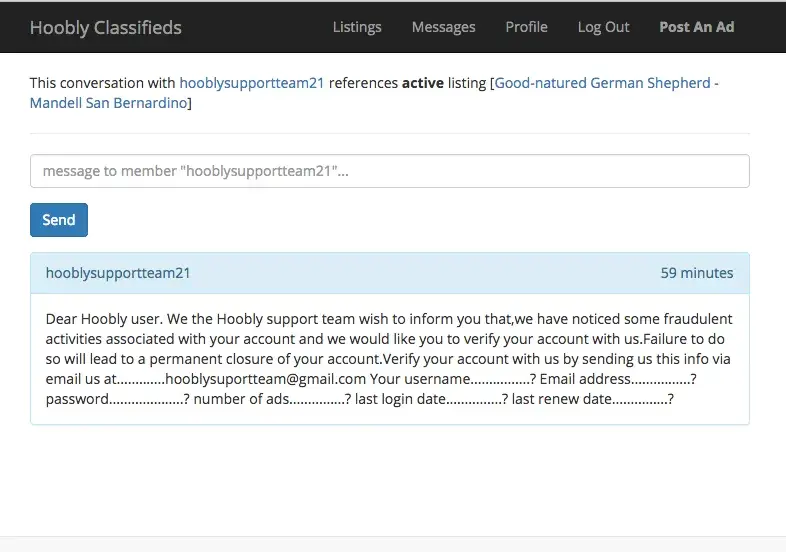Screen dimensions: 786x552
Task: Click the This conversation with text
Action: coord(102,83)
